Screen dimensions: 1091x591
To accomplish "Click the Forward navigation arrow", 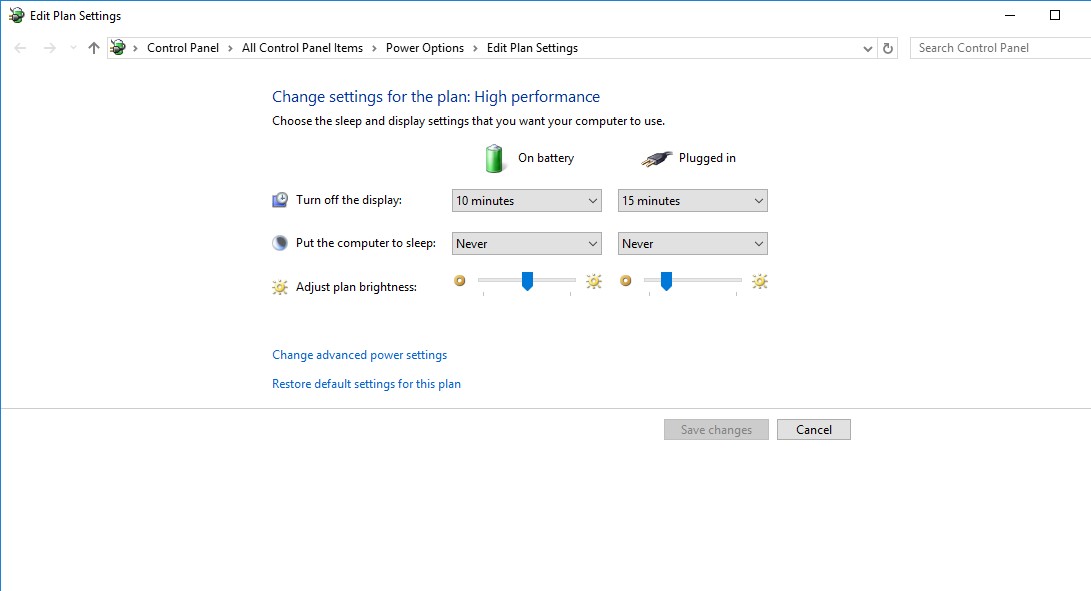I will 49,48.
